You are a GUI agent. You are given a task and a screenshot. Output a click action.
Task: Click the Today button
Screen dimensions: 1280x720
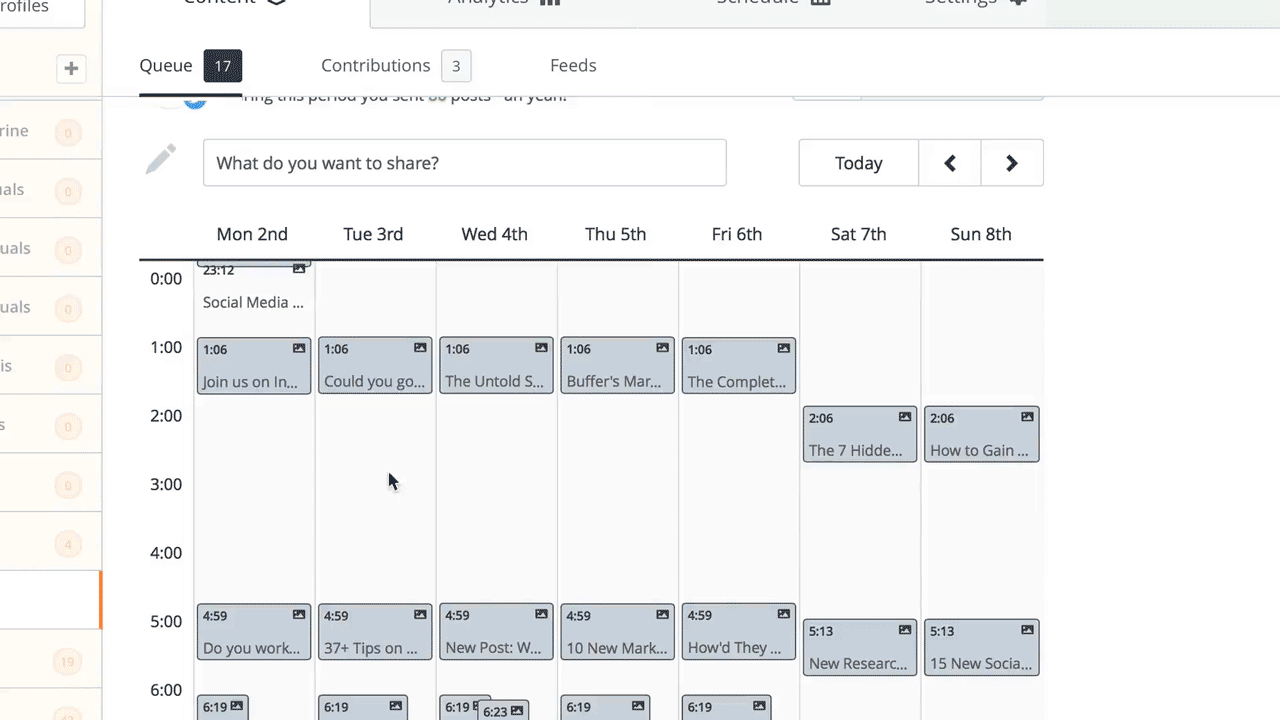pos(858,162)
